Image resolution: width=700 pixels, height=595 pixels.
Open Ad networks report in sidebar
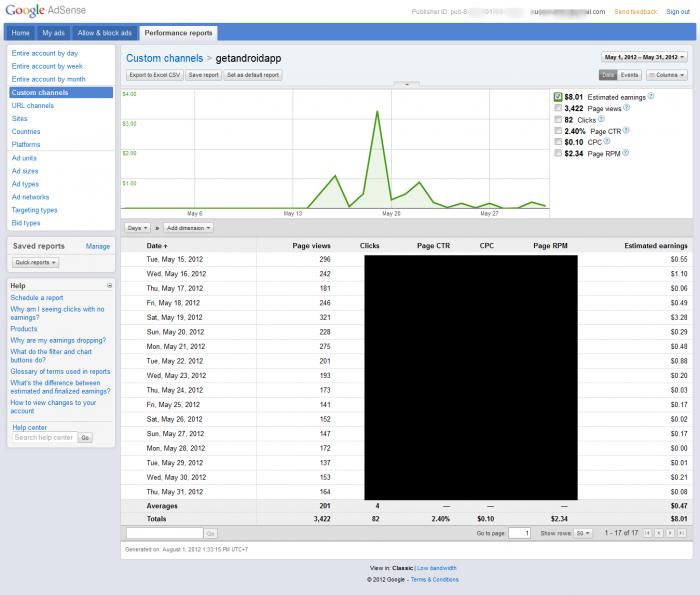pos(30,197)
